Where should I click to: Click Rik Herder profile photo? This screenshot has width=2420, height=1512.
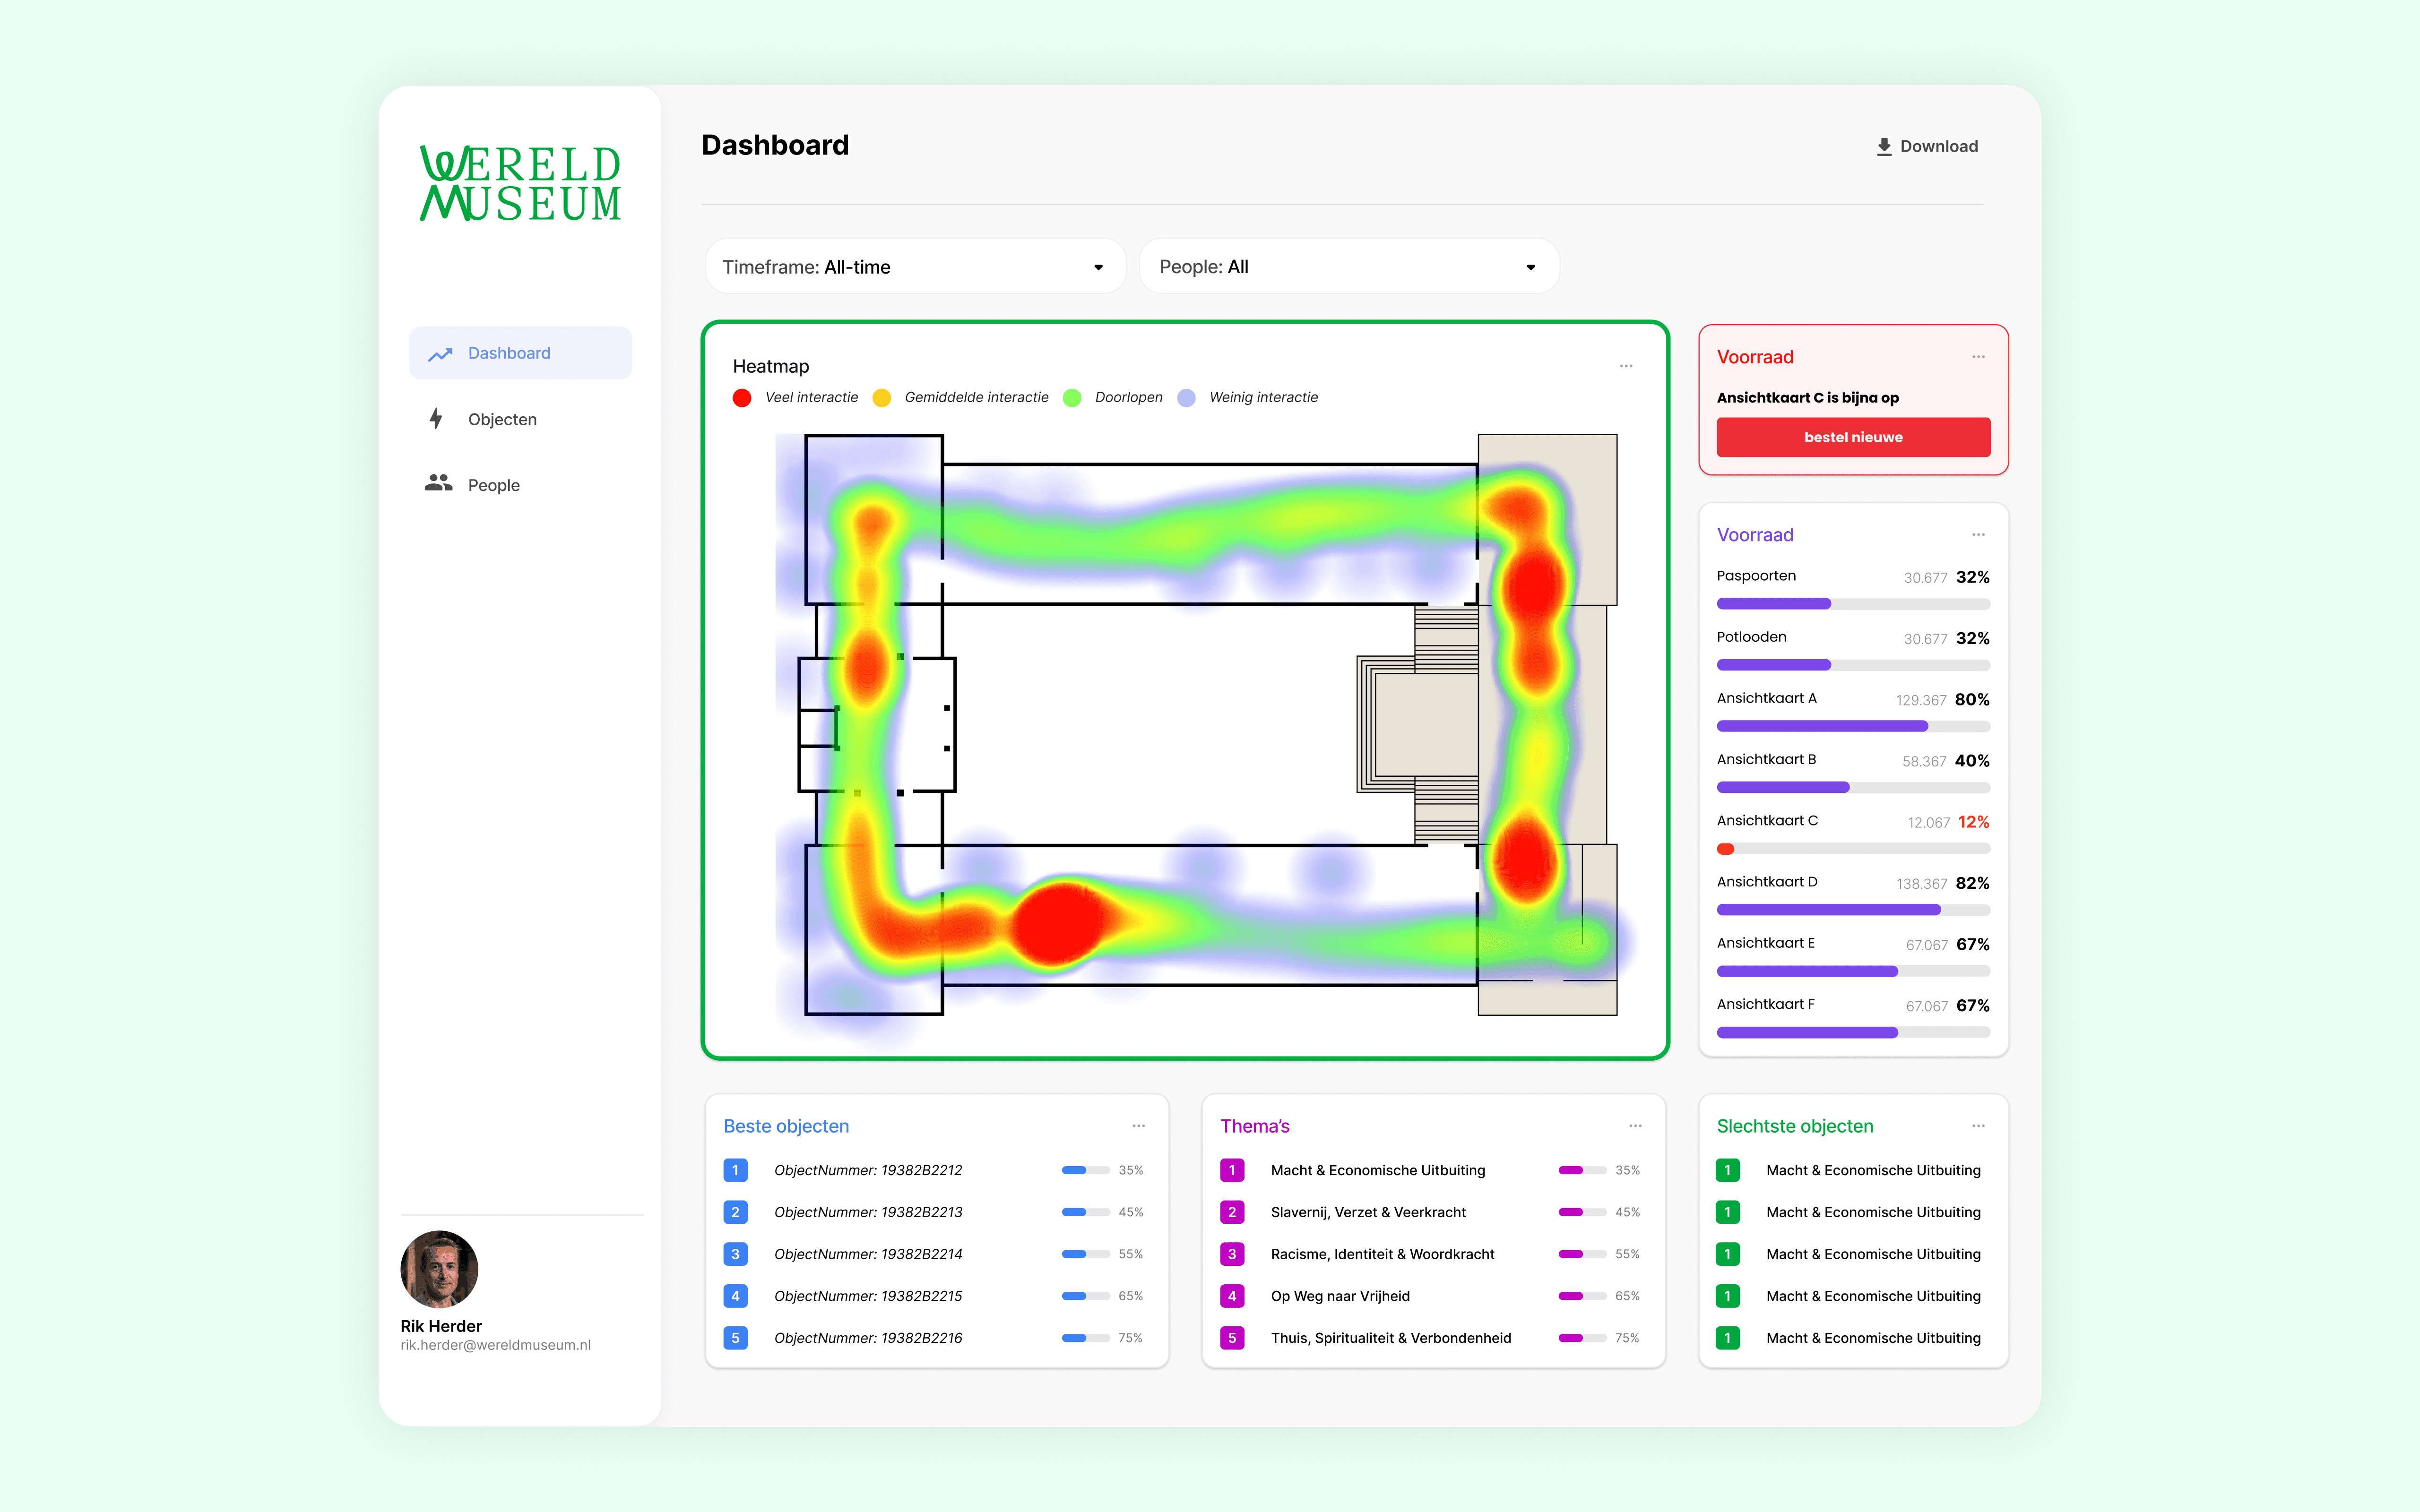tap(439, 1269)
